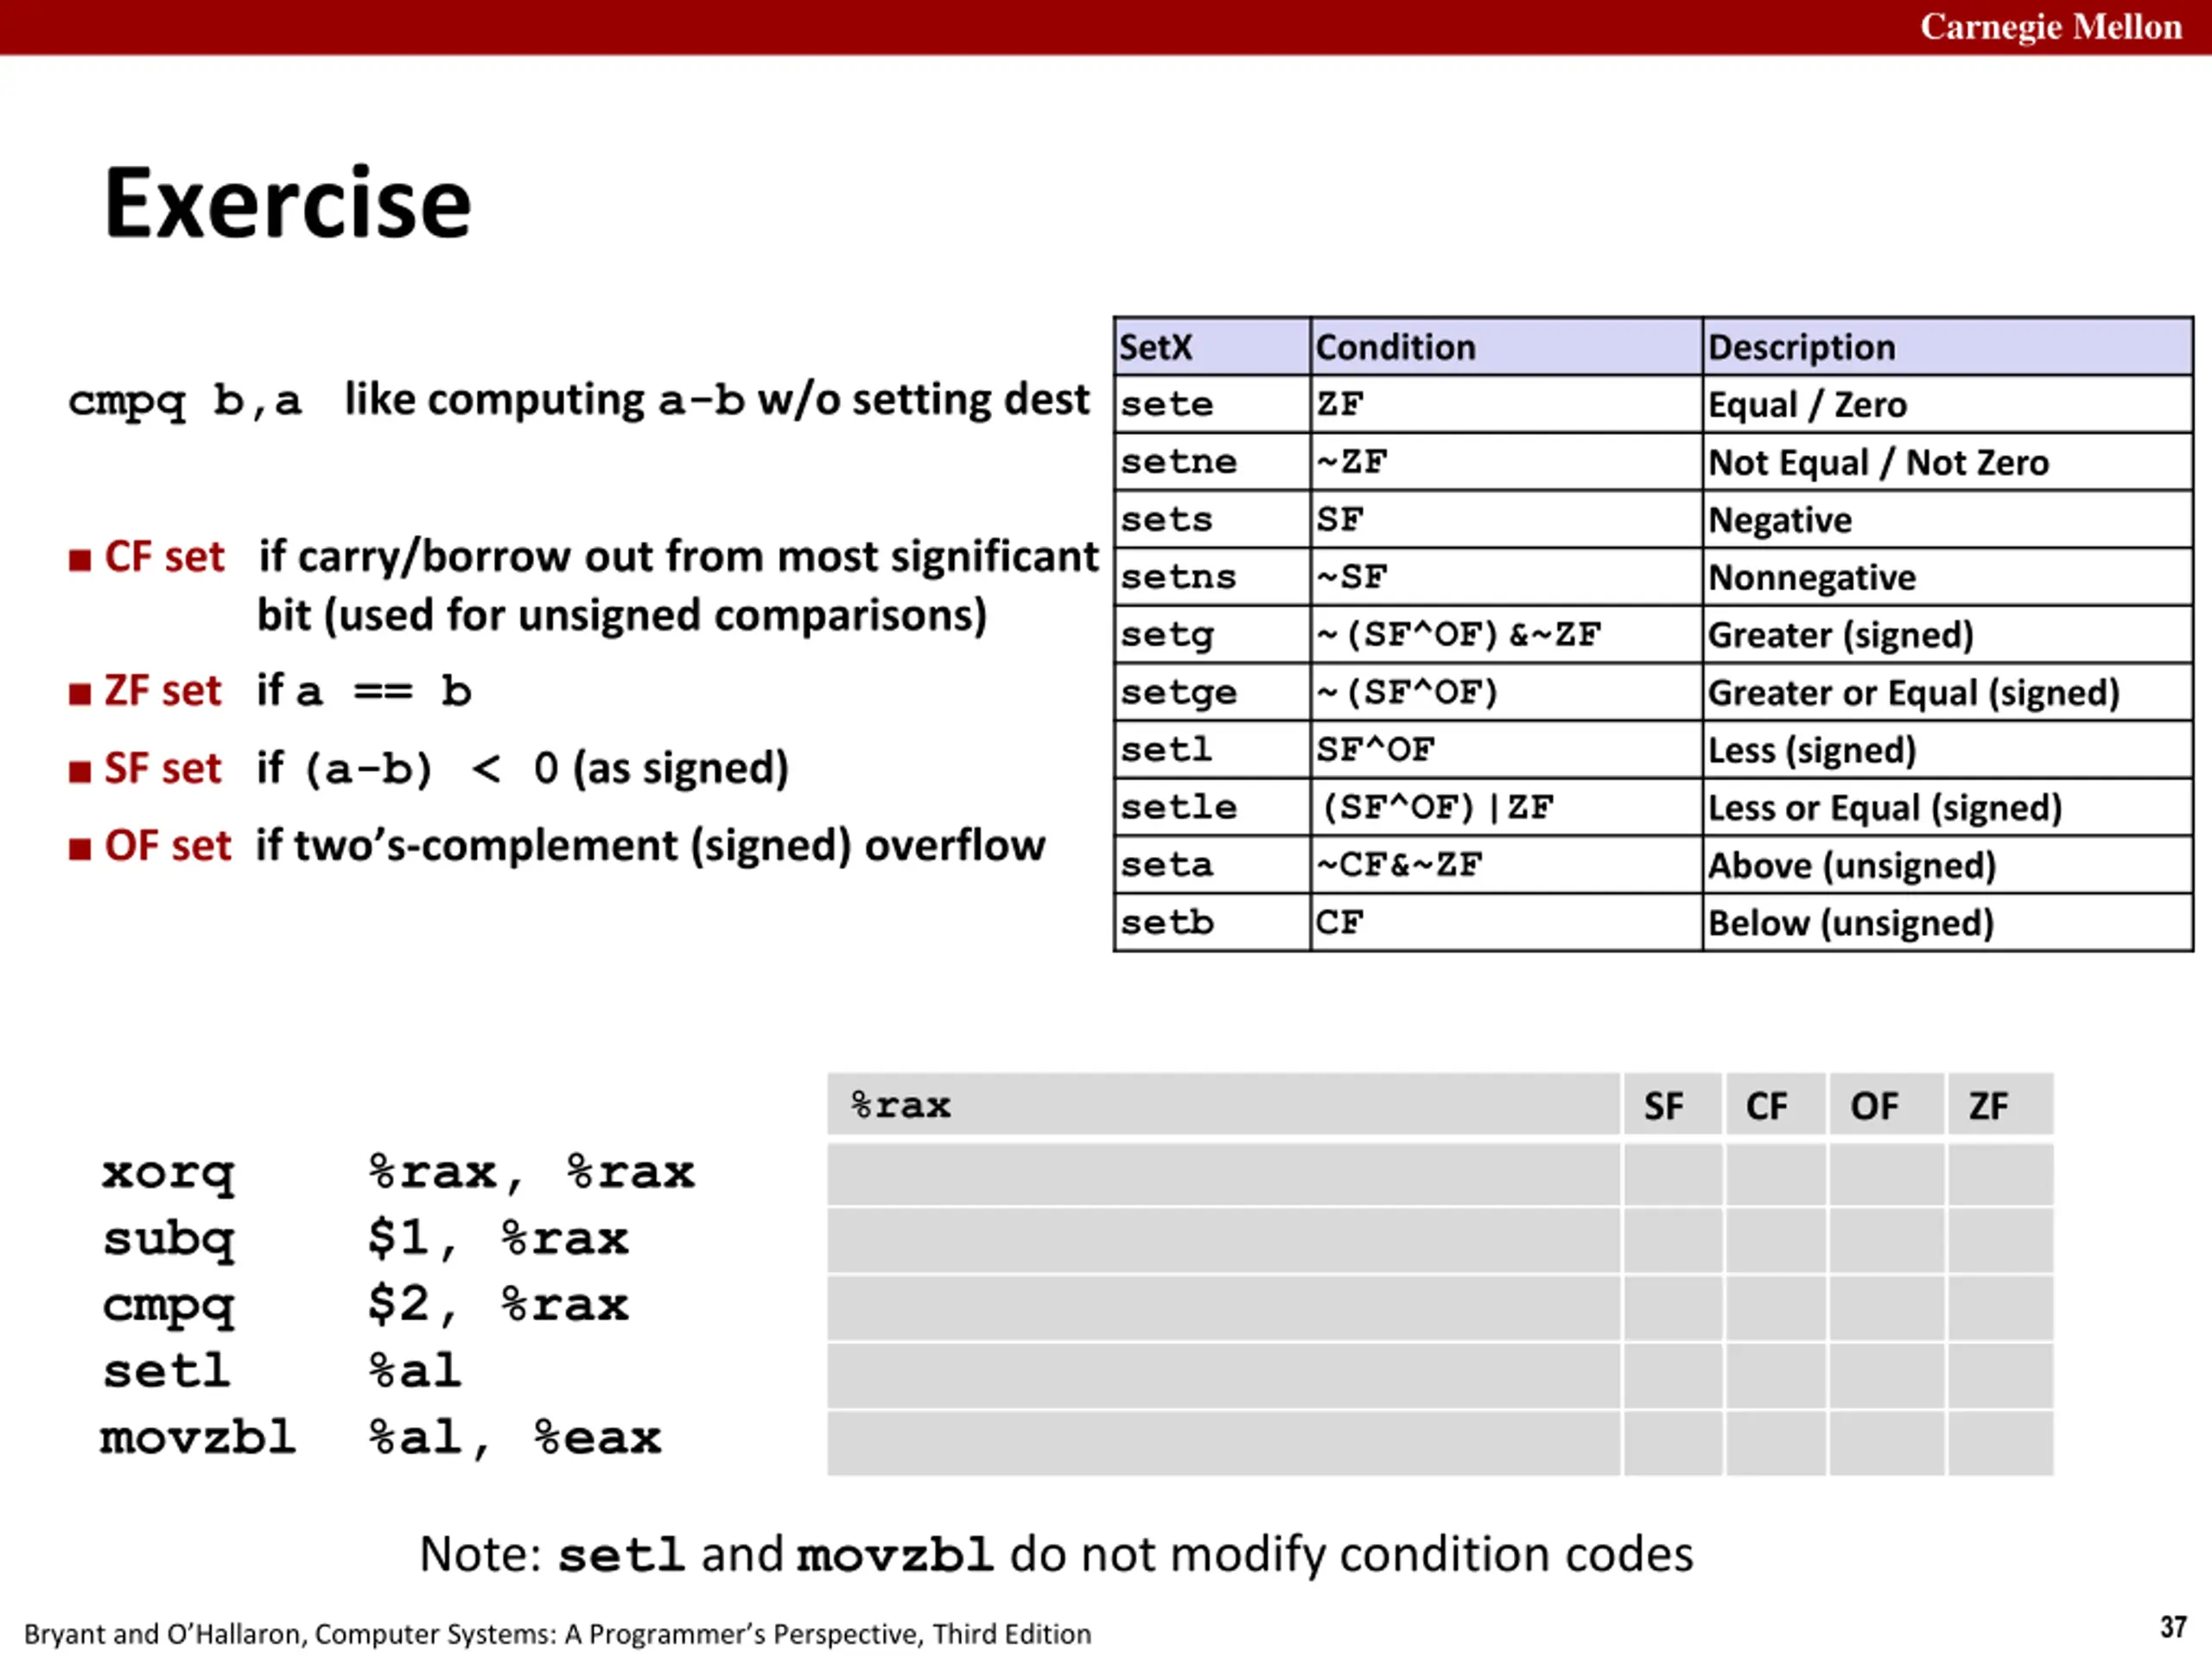
Task: Click the 'Negative' description cell
Action: (x=1947, y=520)
